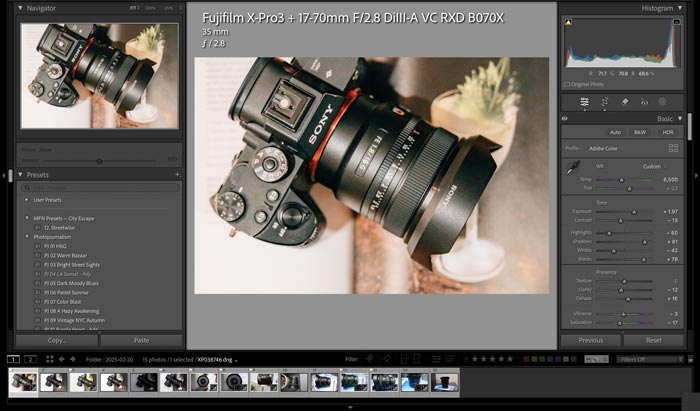700x411 pixels.
Task: Select the Crop overlay tool
Action: [604, 102]
